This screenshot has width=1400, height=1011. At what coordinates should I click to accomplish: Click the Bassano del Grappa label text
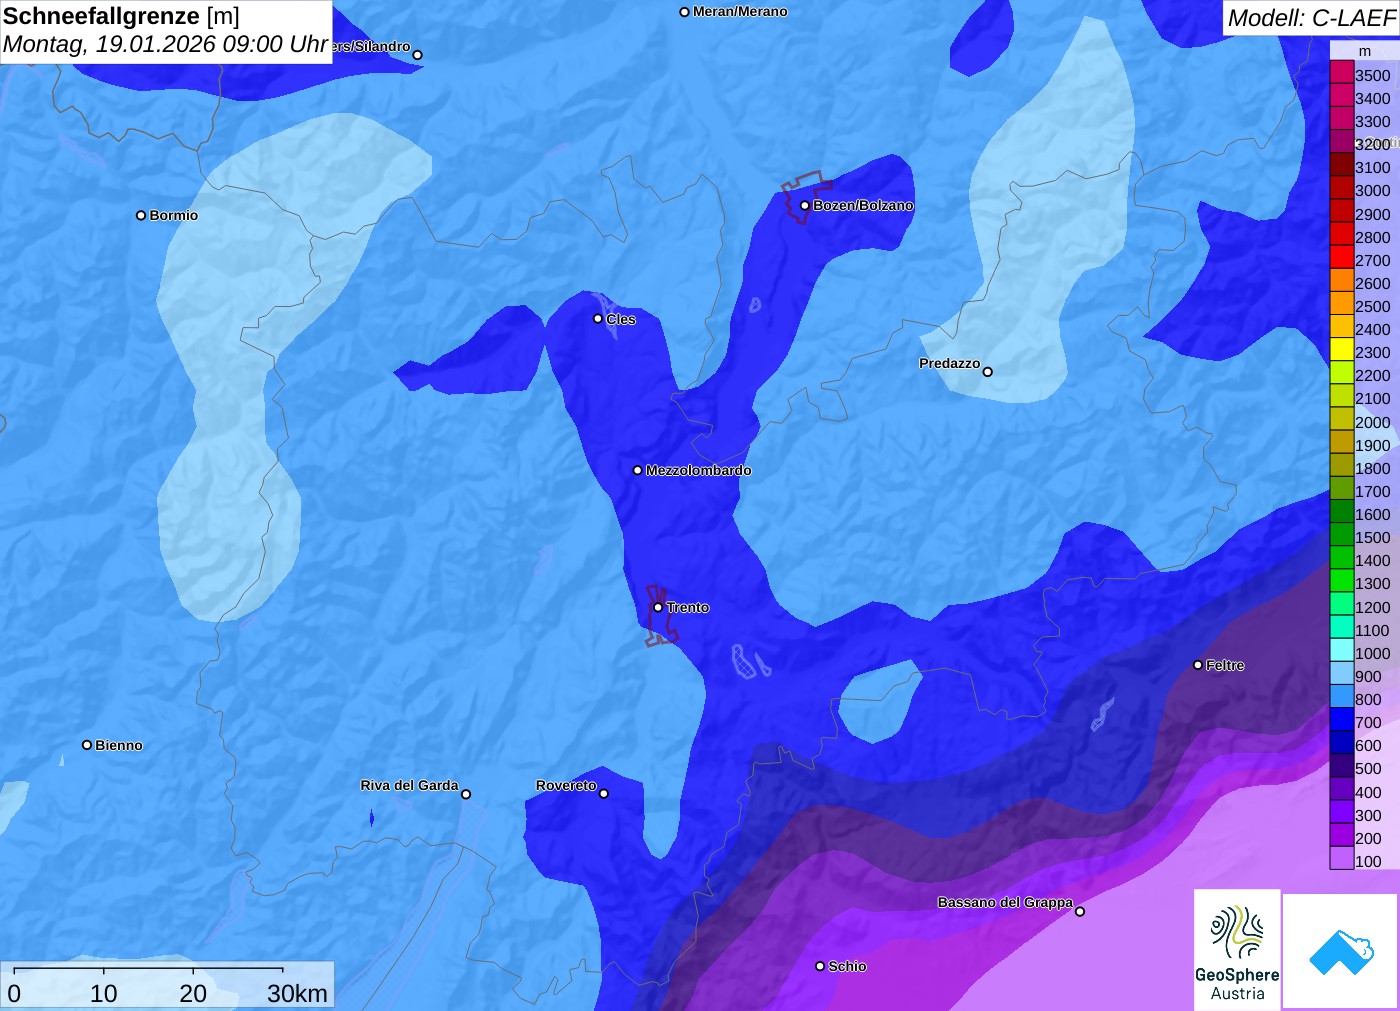point(1005,902)
